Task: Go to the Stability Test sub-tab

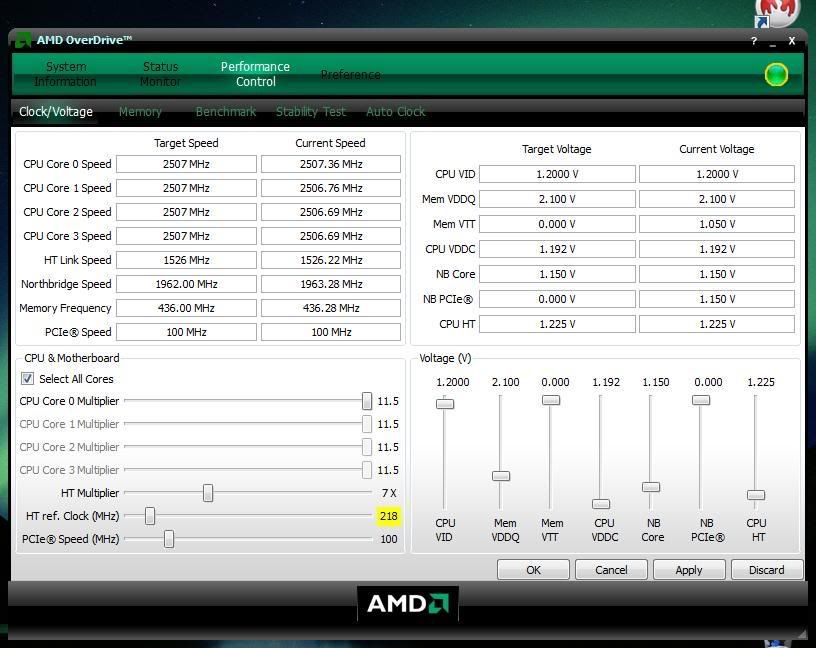Action: [311, 112]
